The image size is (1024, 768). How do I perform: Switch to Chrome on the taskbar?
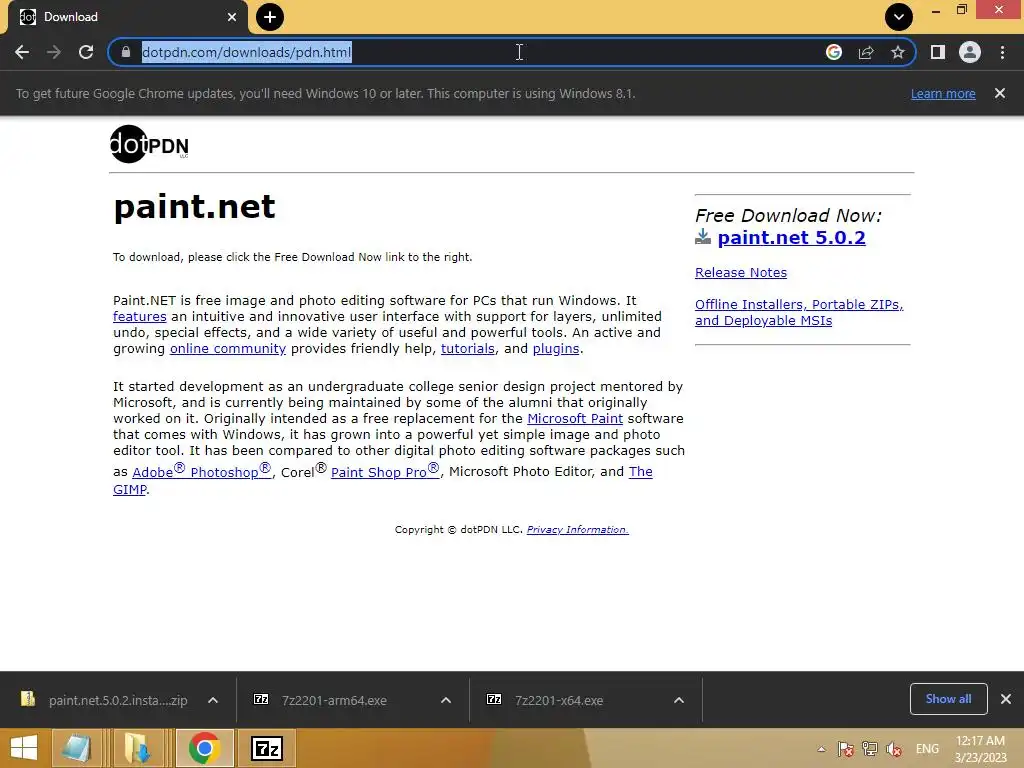(204, 748)
